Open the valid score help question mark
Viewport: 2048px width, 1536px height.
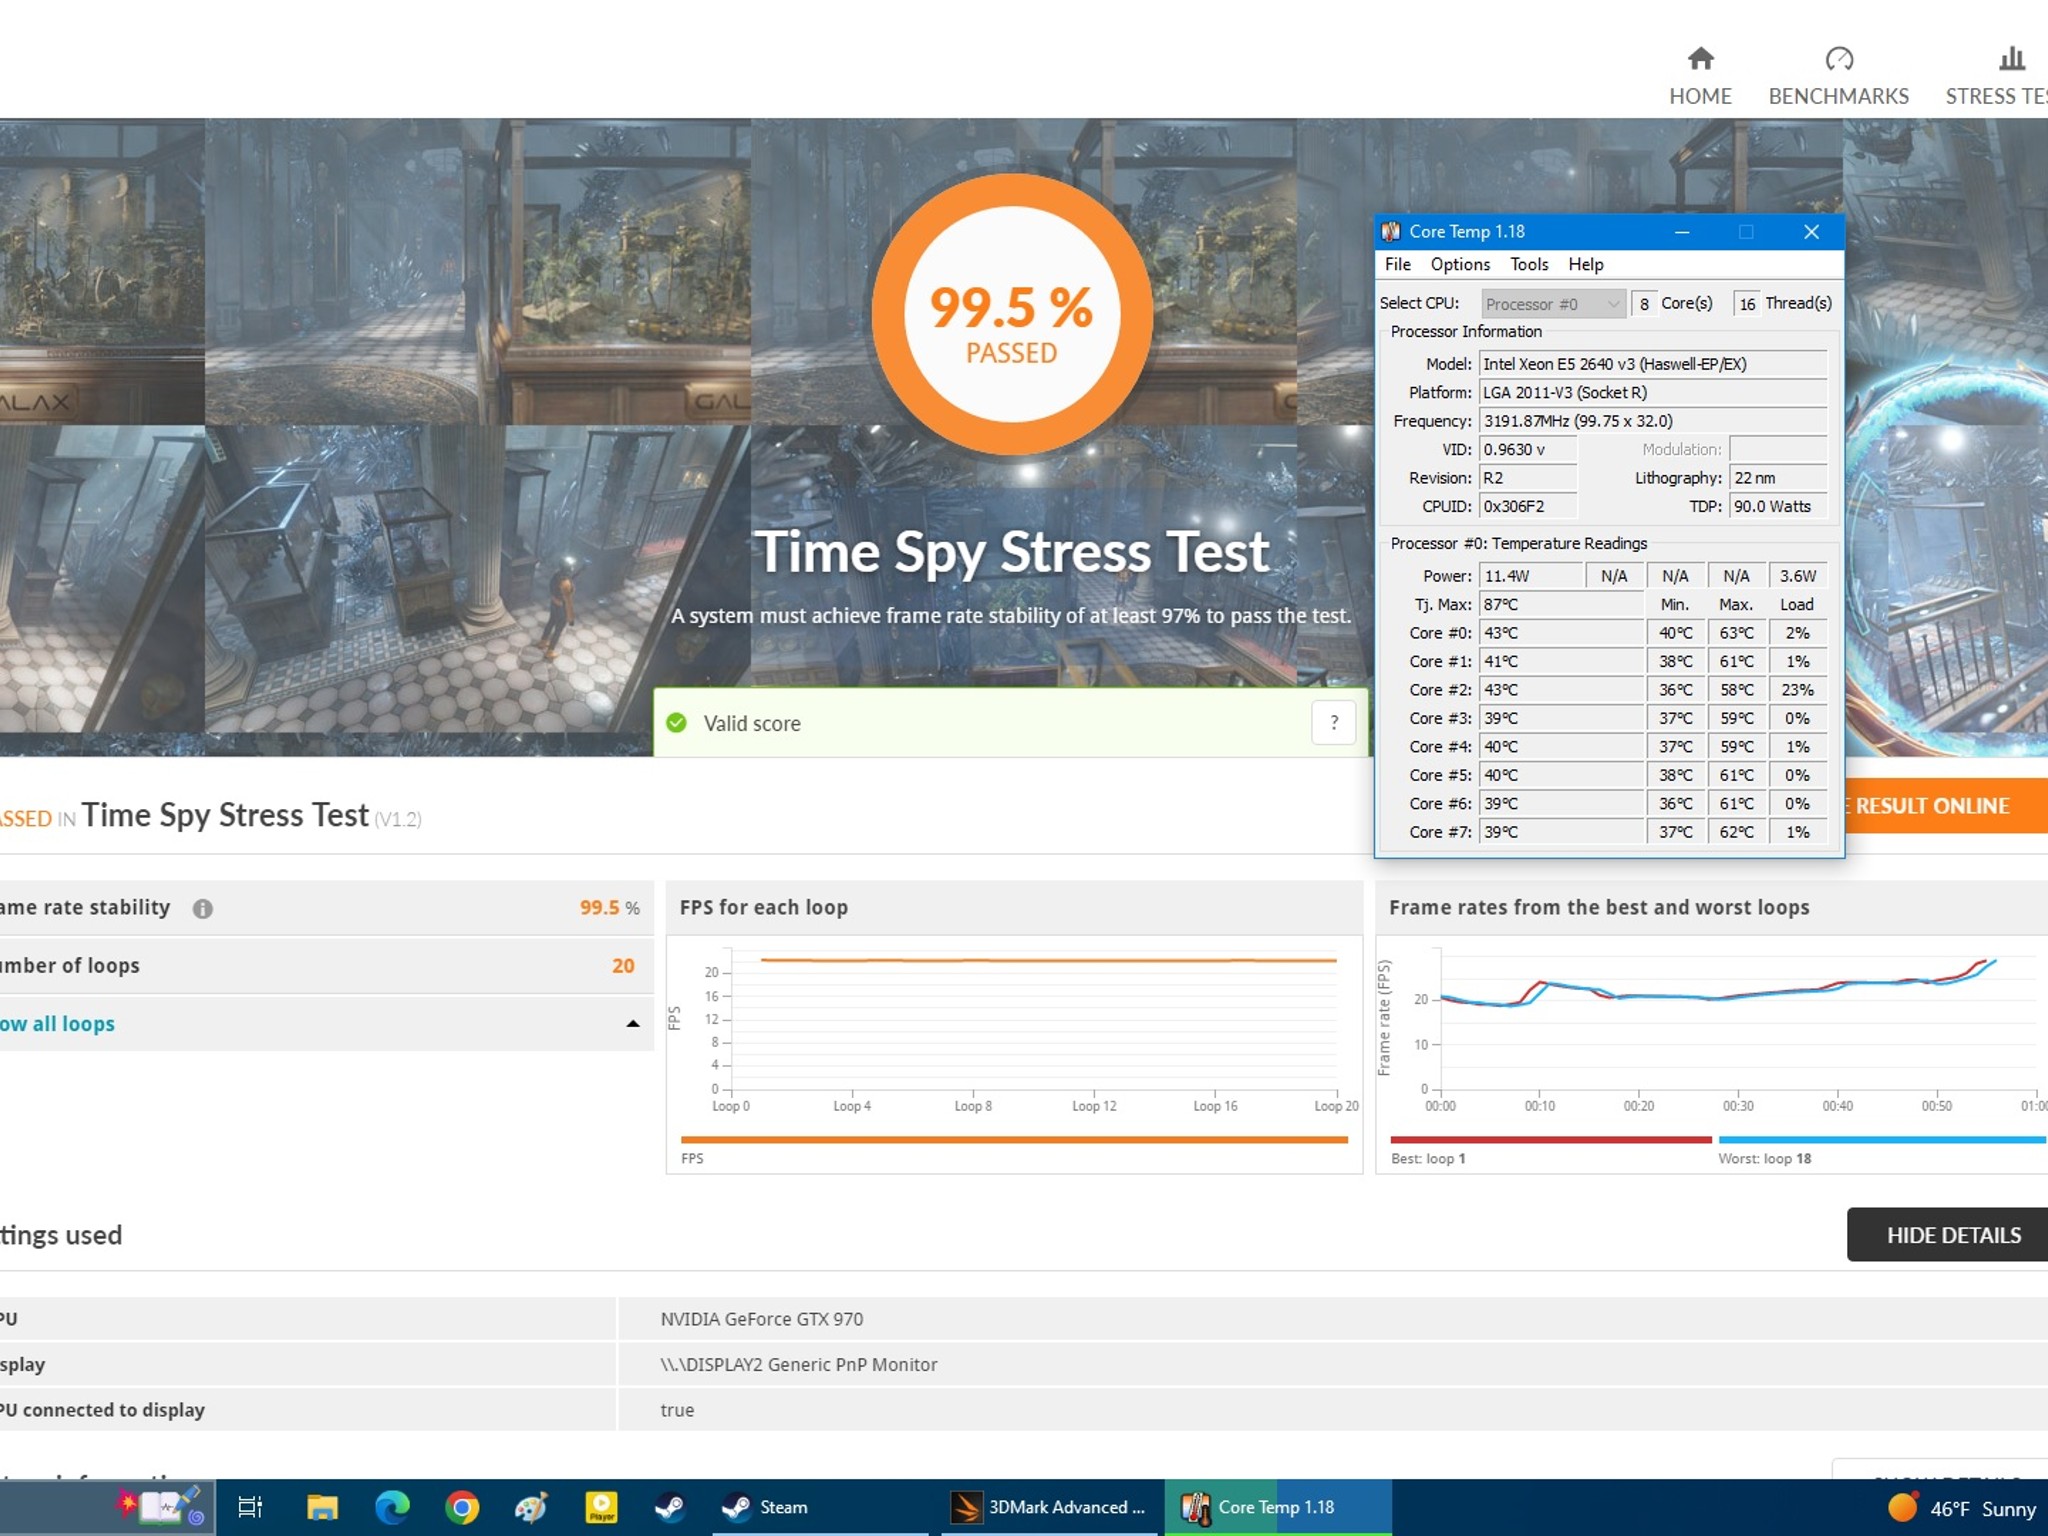point(1333,722)
